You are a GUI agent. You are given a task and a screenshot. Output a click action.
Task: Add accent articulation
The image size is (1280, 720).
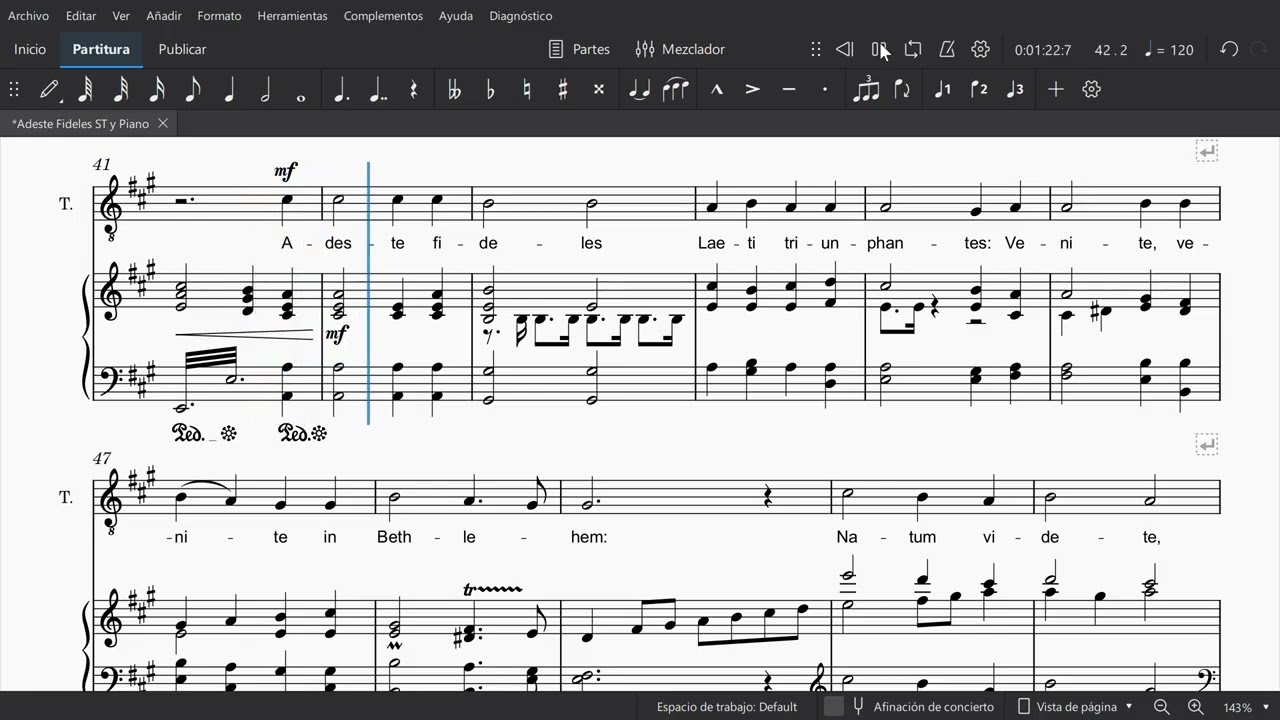click(x=752, y=89)
